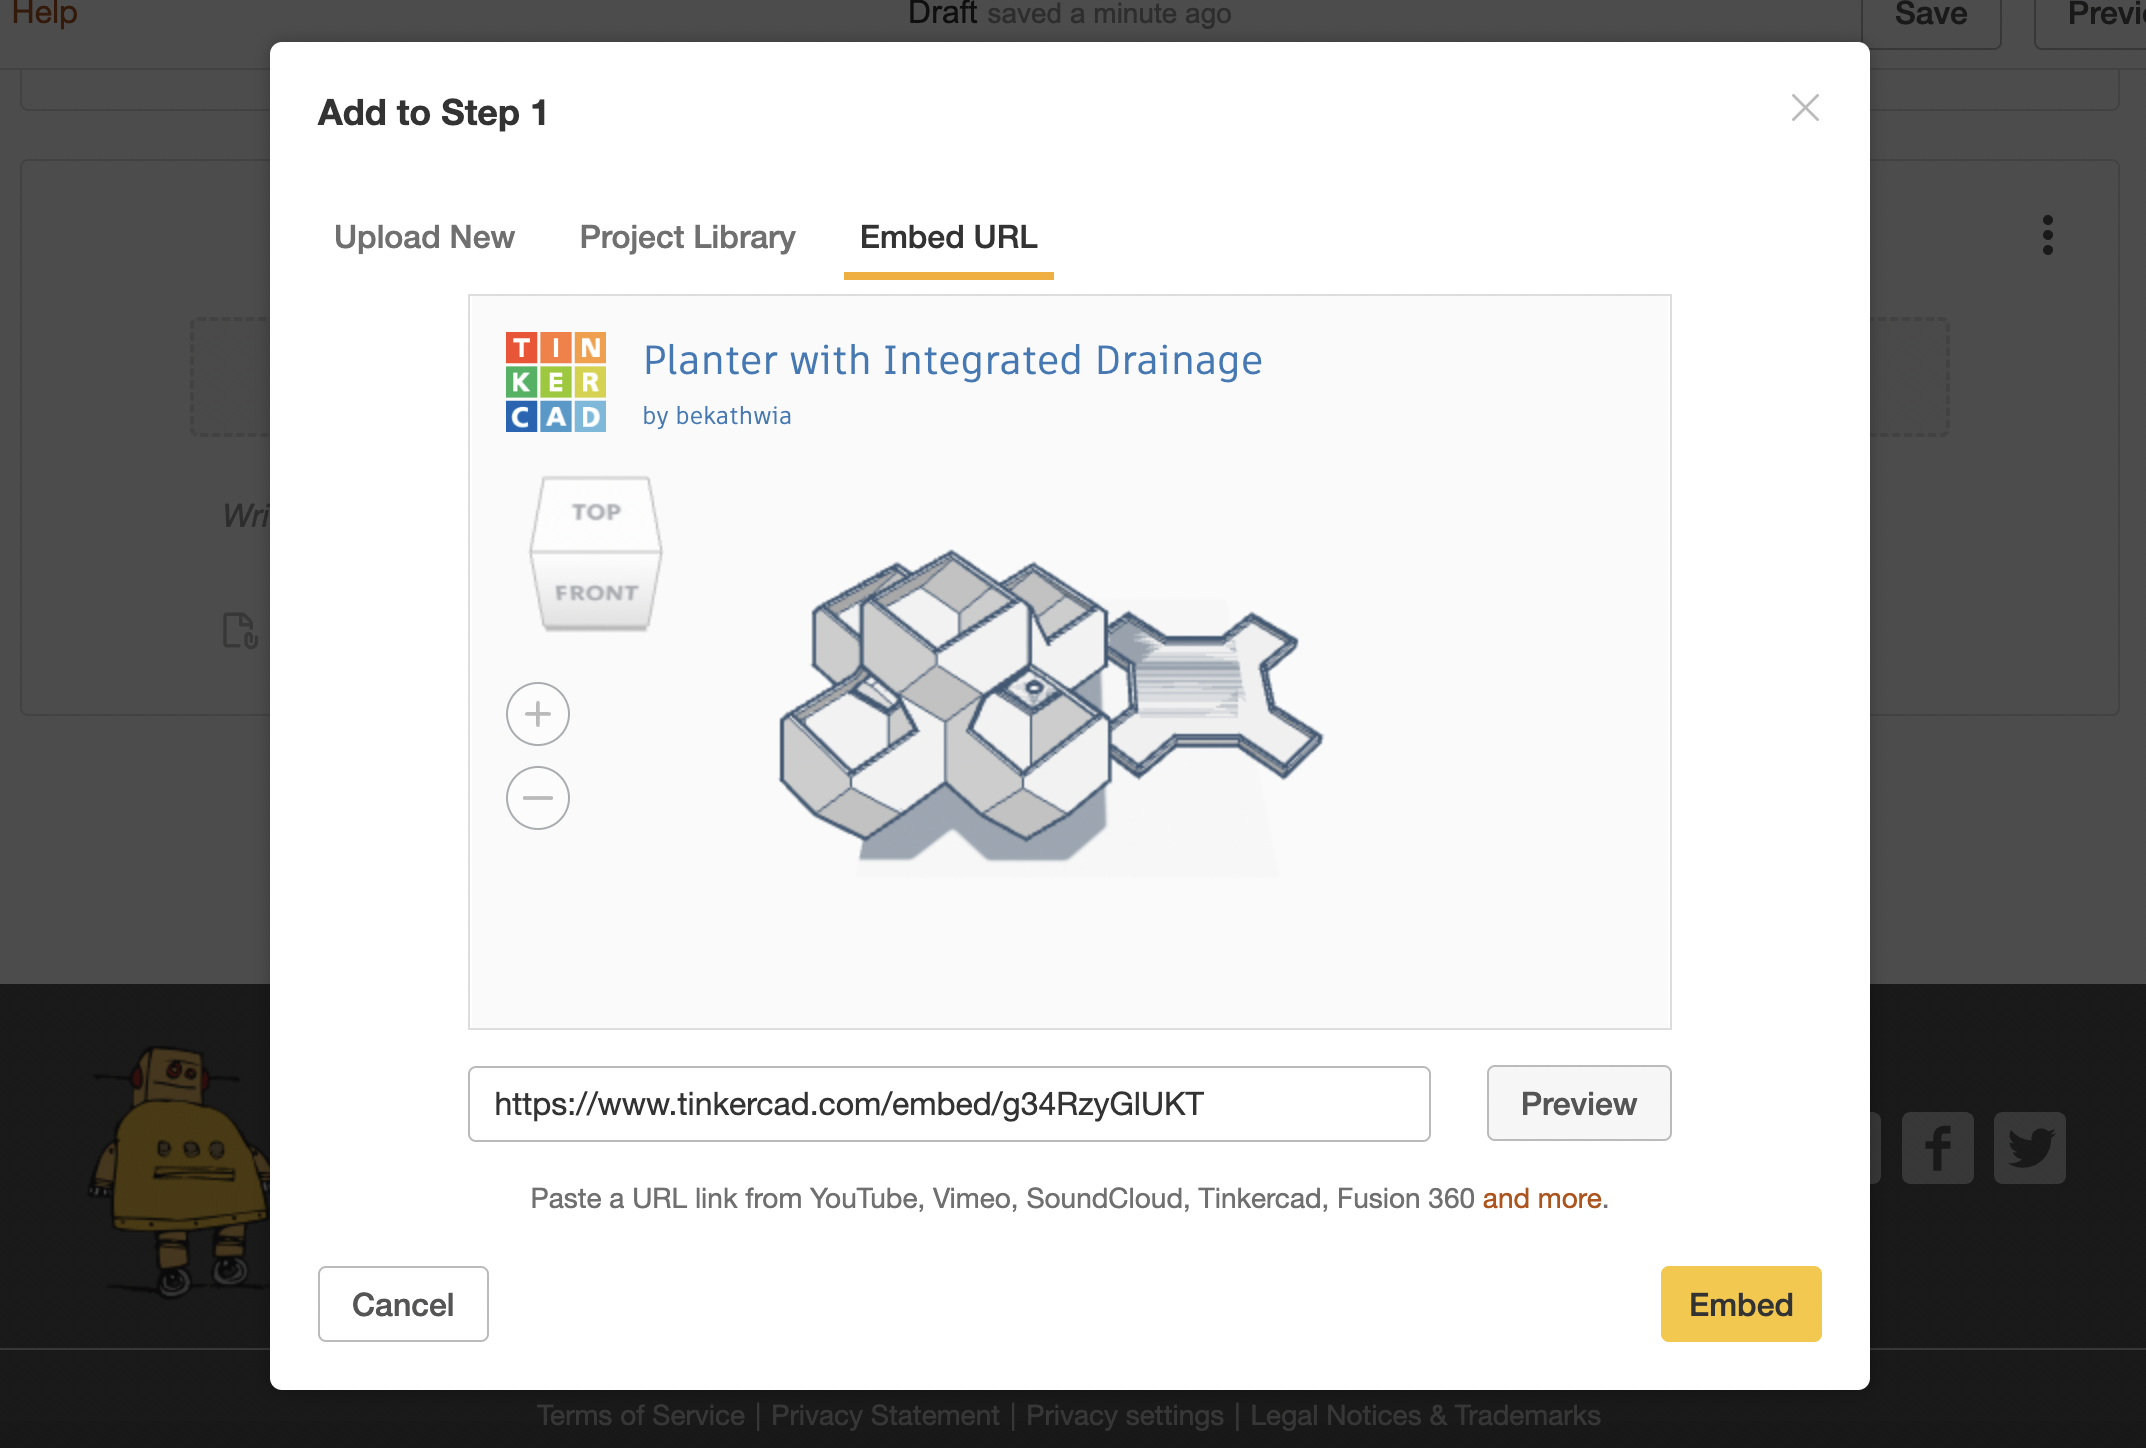
Task: Cancel the embed dialog
Action: (402, 1303)
